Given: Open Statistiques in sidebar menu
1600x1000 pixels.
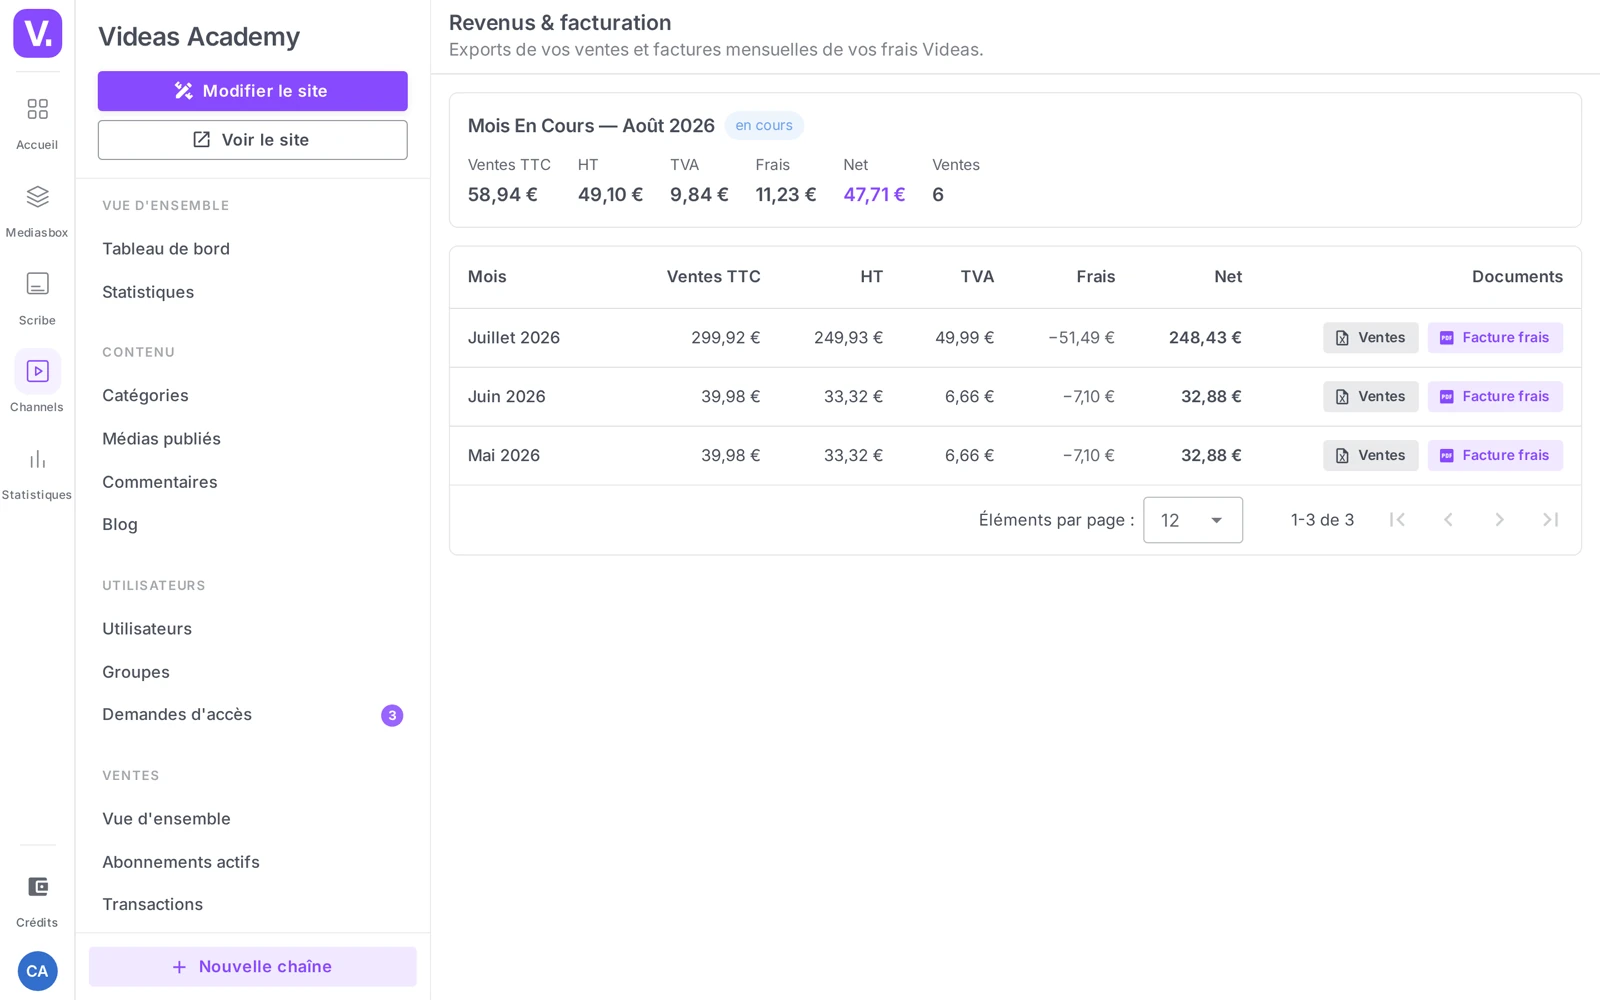Looking at the screenshot, I should pyautogui.click(x=148, y=292).
